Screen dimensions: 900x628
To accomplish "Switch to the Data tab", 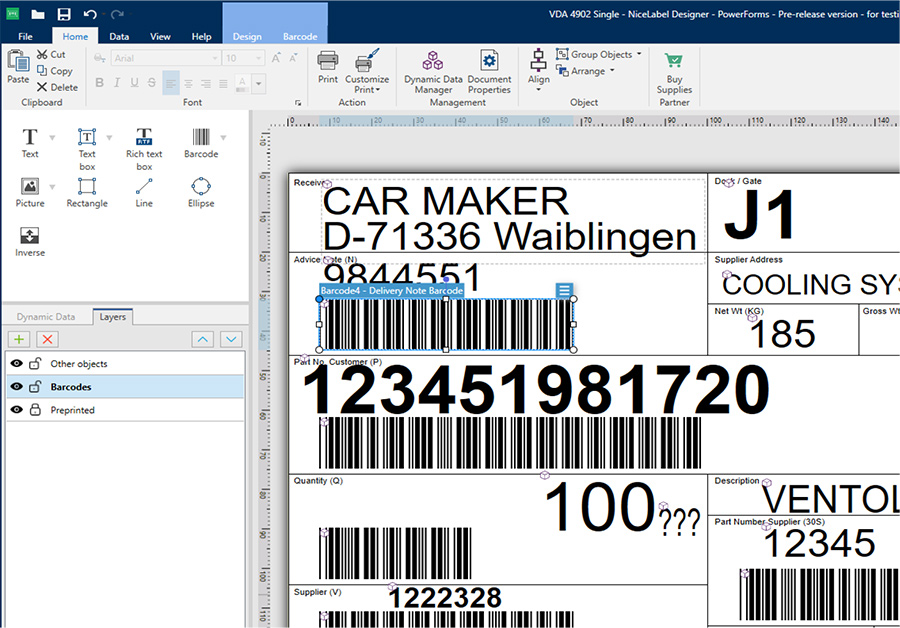I will (x=119, y=36).
